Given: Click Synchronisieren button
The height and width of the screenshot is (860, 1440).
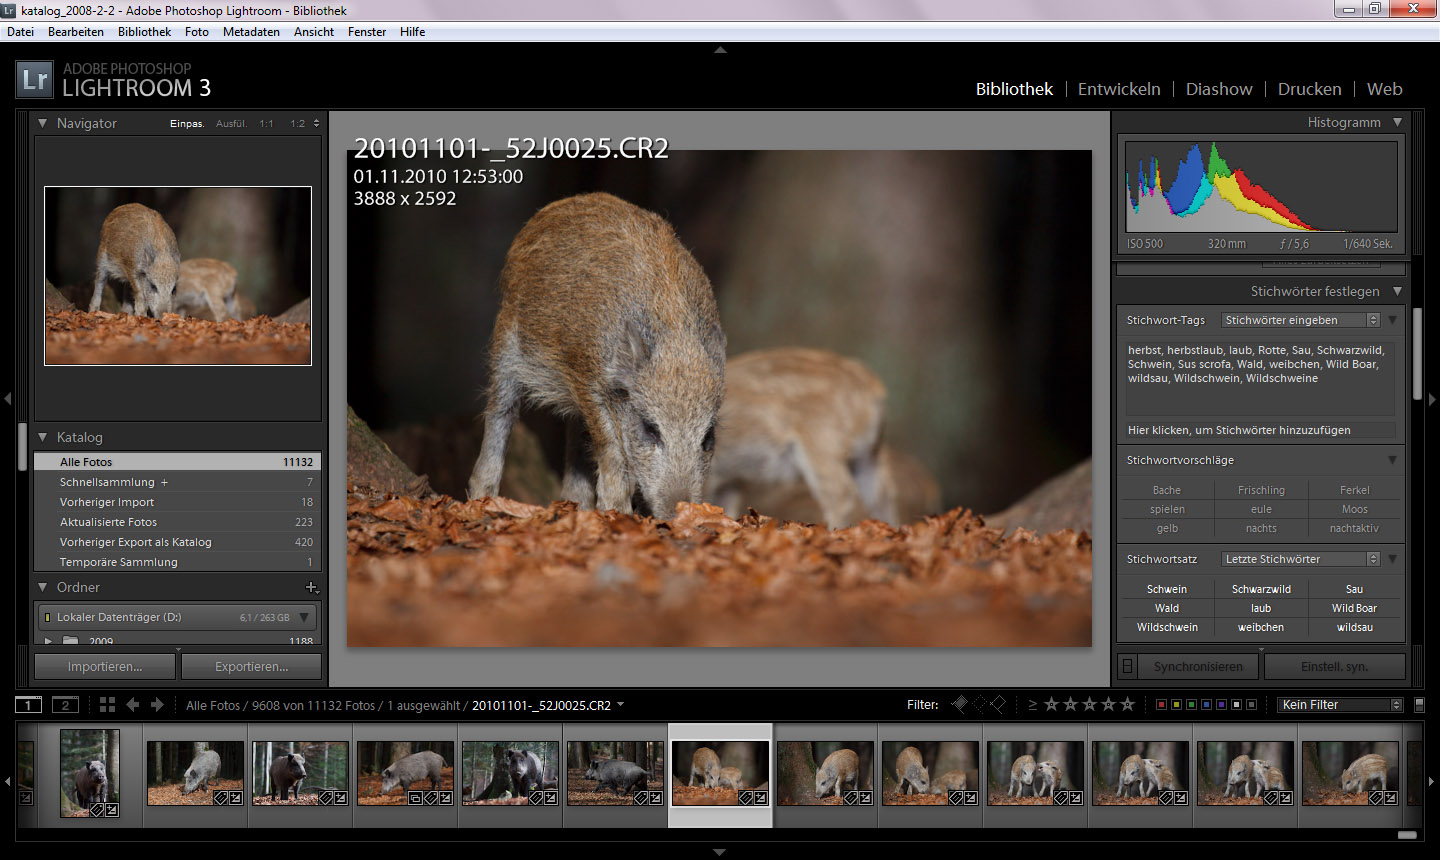Looking at the screenshot, I should point(1198,666).
